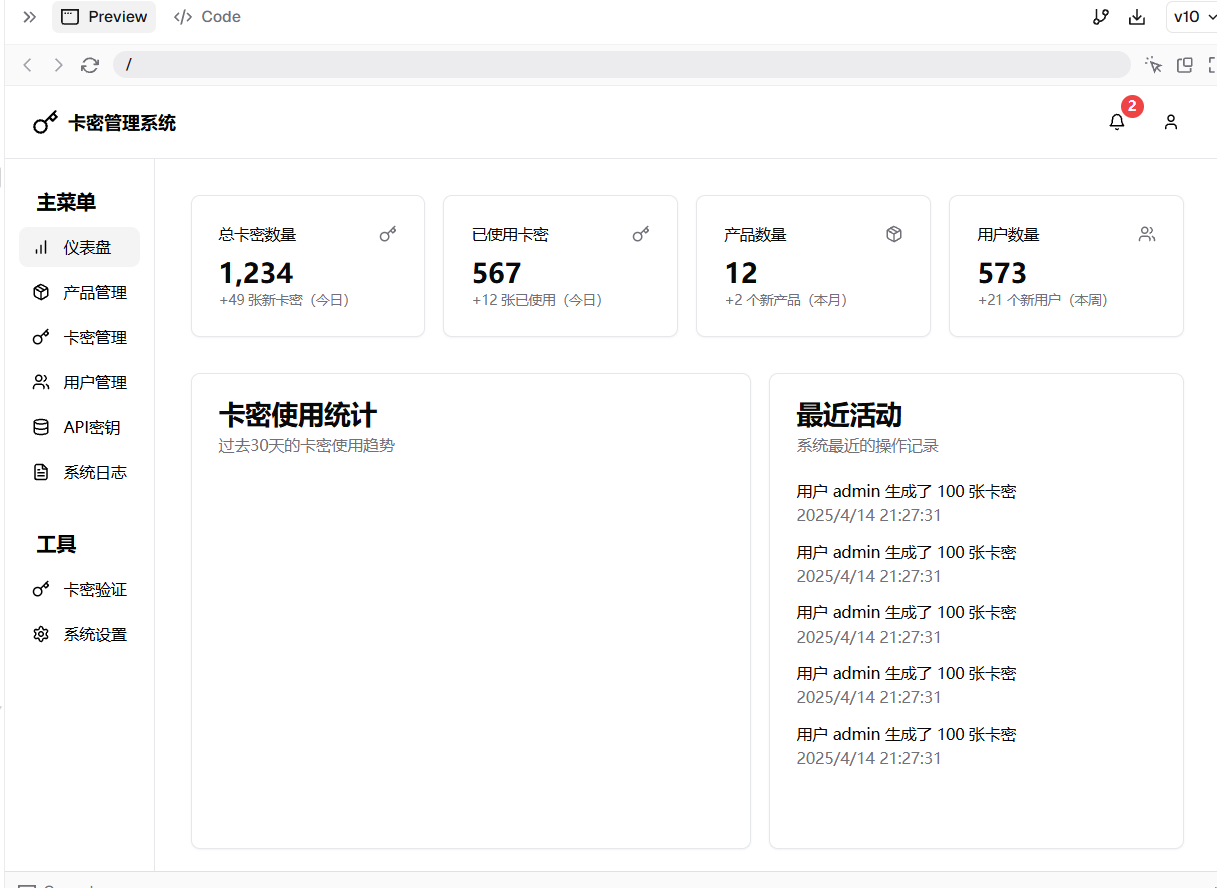Viewport: 1217px width, 888px height.
Task: Click the 567 used cards value
Action: pos(497,273)
